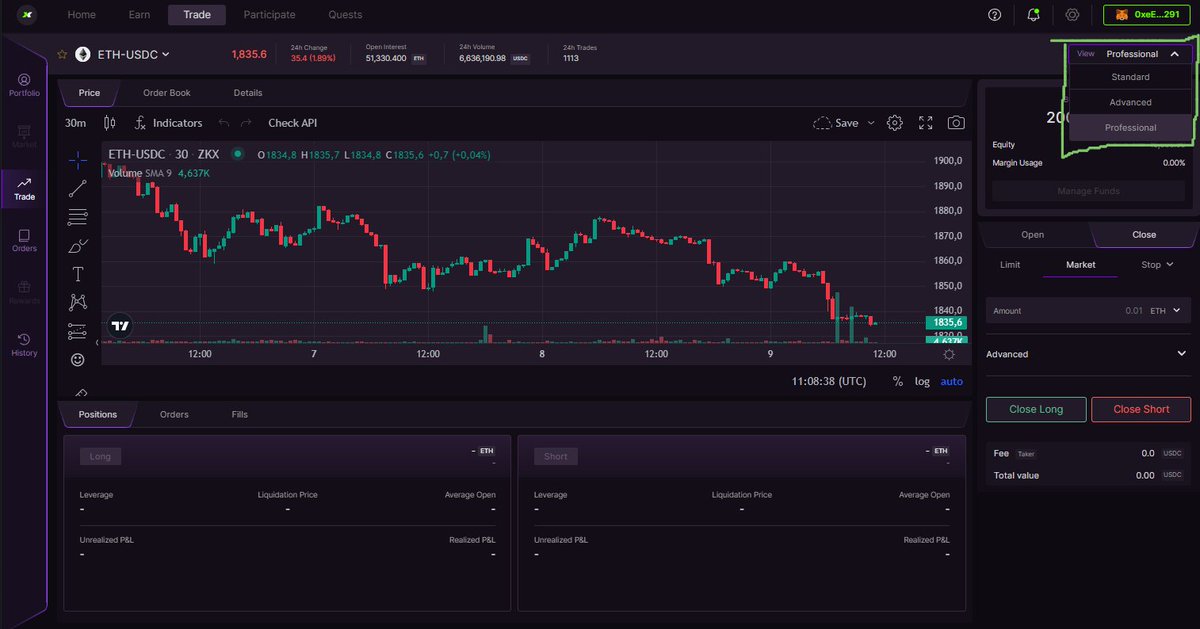The width and height of the screenshot is (1200, 629).
Task: Open app settings gear in header
Action: pos(1072,15)
